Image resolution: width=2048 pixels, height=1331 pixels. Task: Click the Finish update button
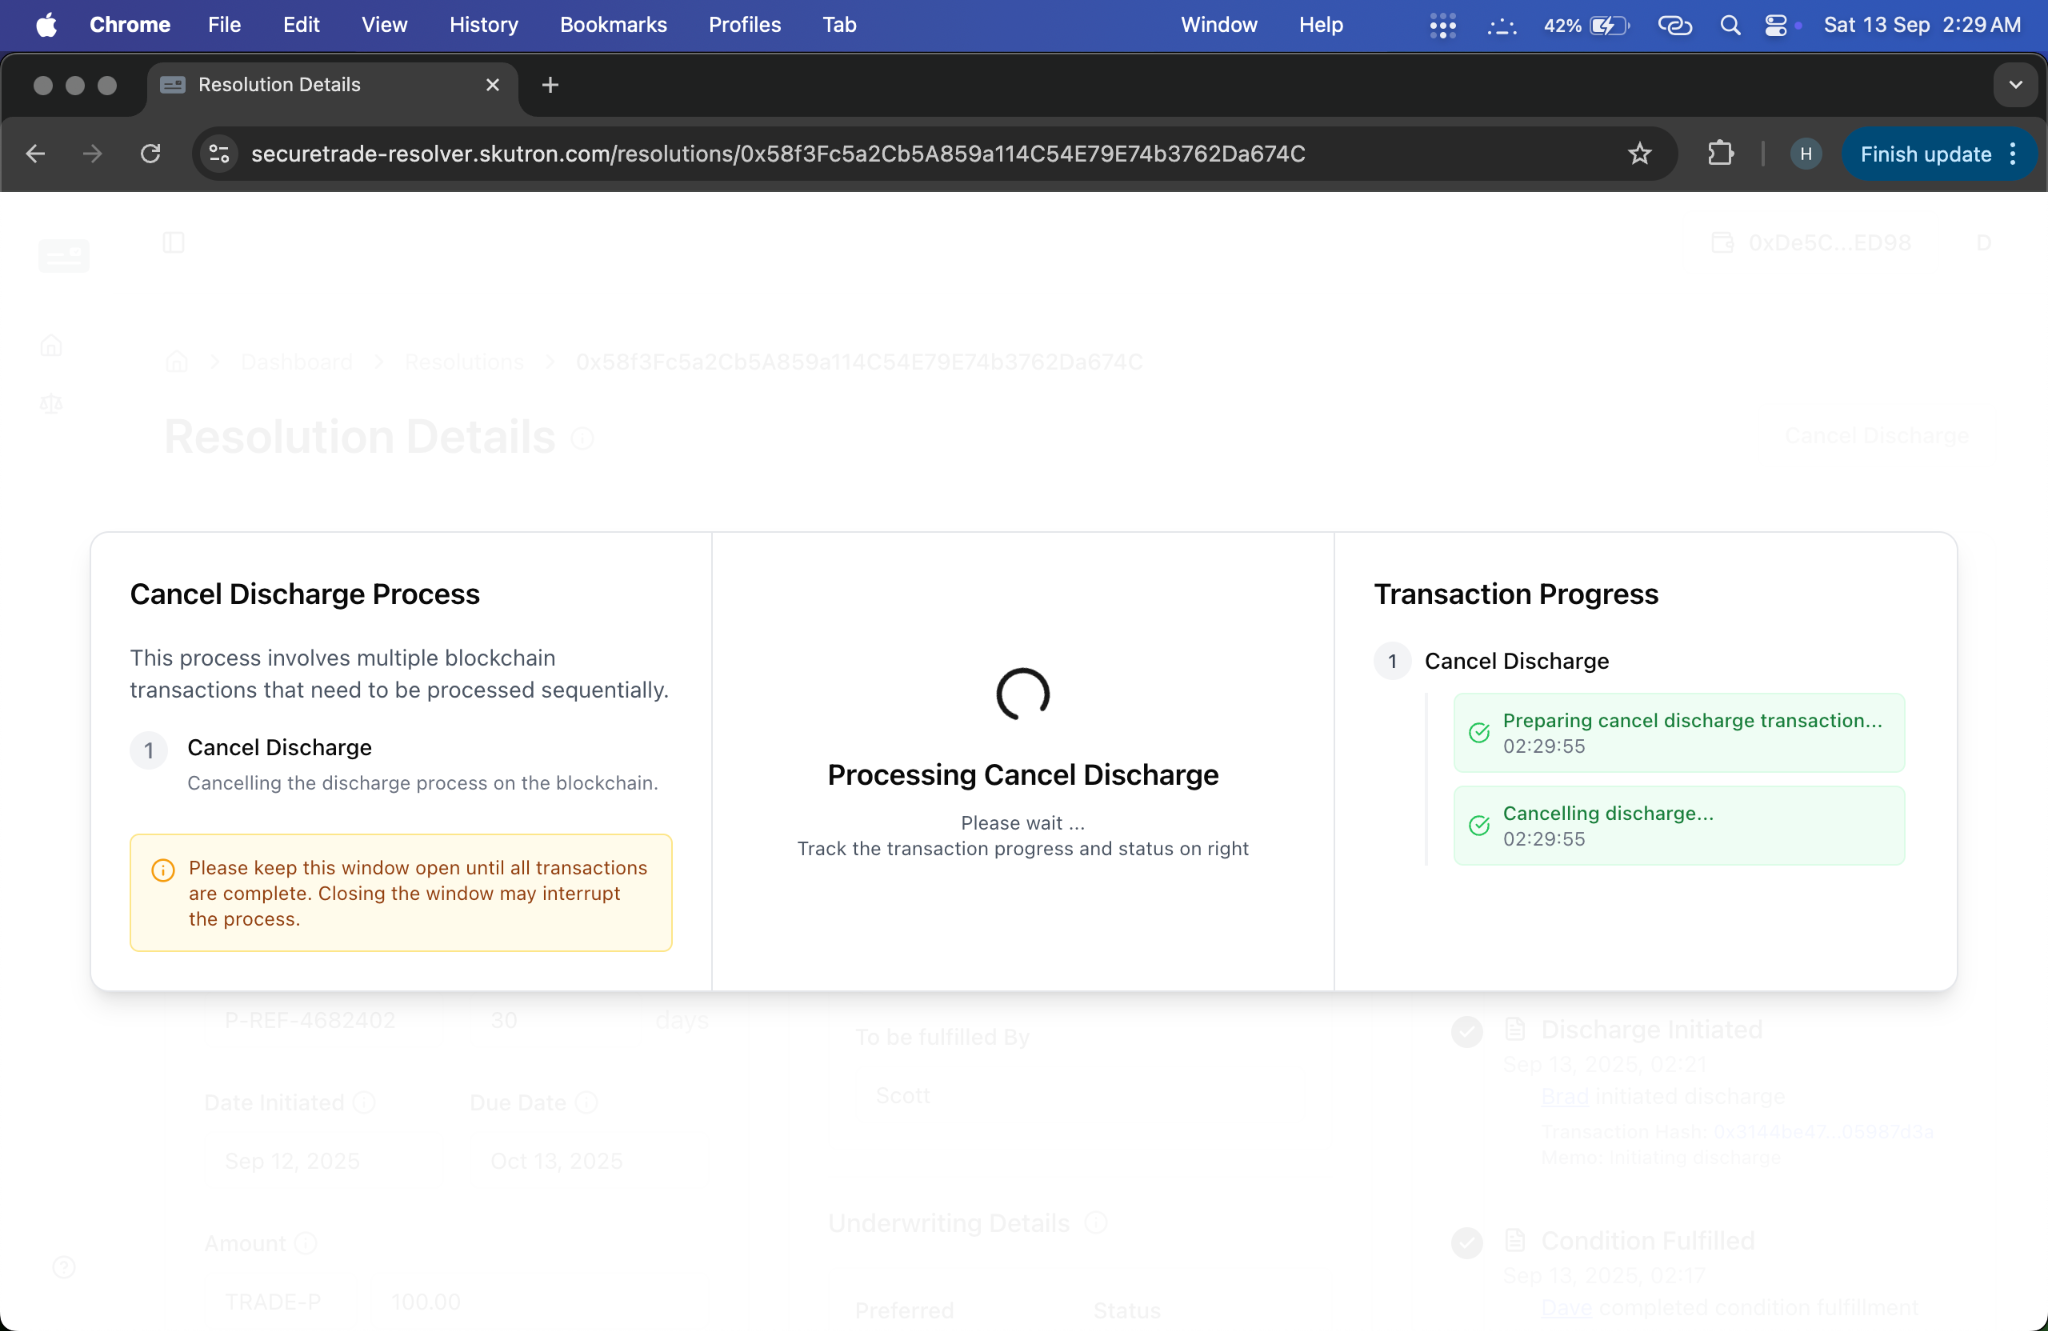(x=1925, y=154)
